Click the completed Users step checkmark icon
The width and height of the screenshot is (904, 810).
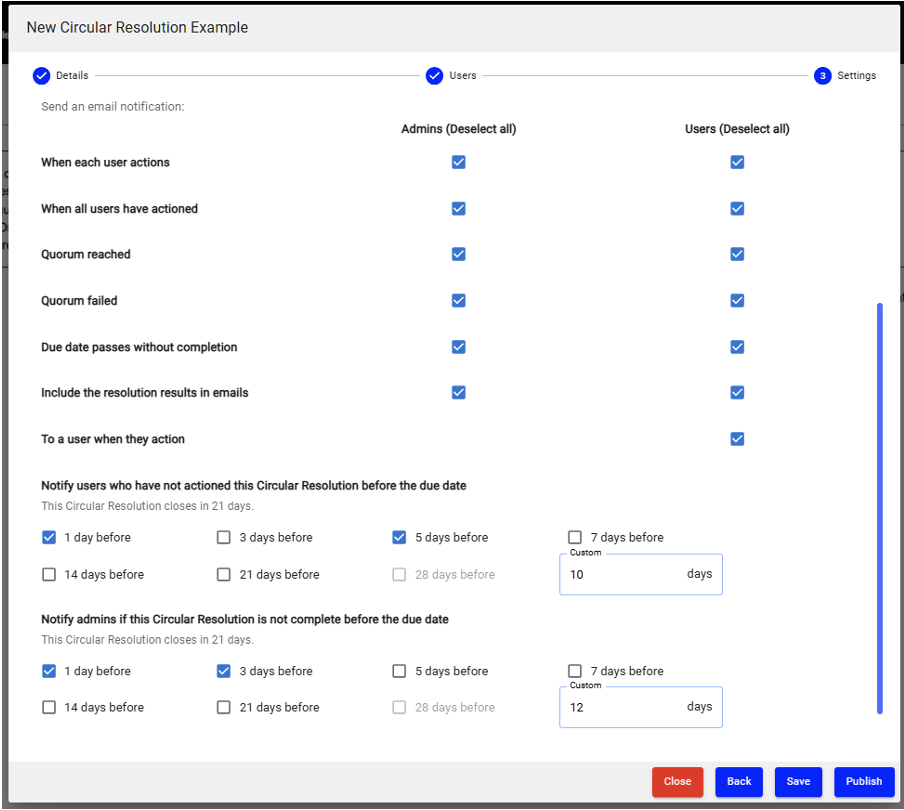tap(434, 75)
